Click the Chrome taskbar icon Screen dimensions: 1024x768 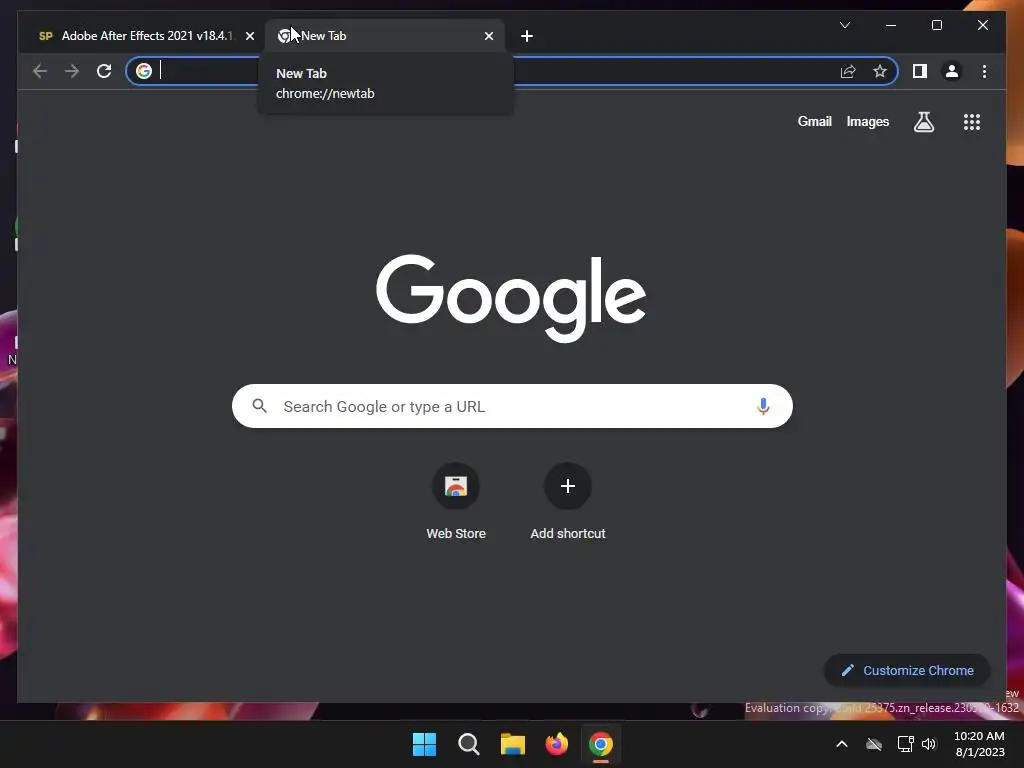601,744
